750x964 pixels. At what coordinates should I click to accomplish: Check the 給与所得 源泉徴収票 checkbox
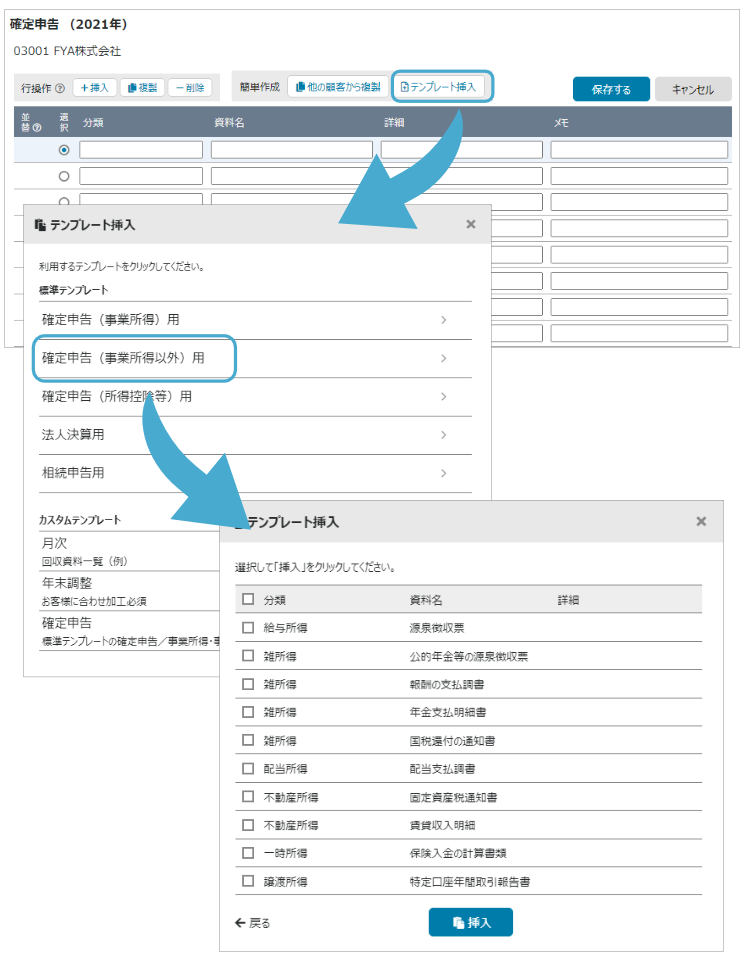click(x=248, y=628)
